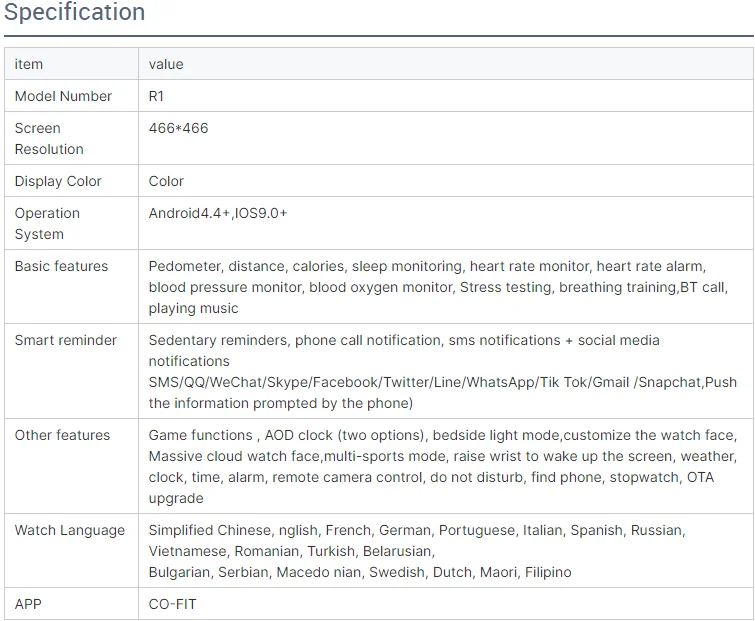The height and width of the screenshot is (621, 755).
Task: Click the CO-FIT app value
Action: [172, 604]
